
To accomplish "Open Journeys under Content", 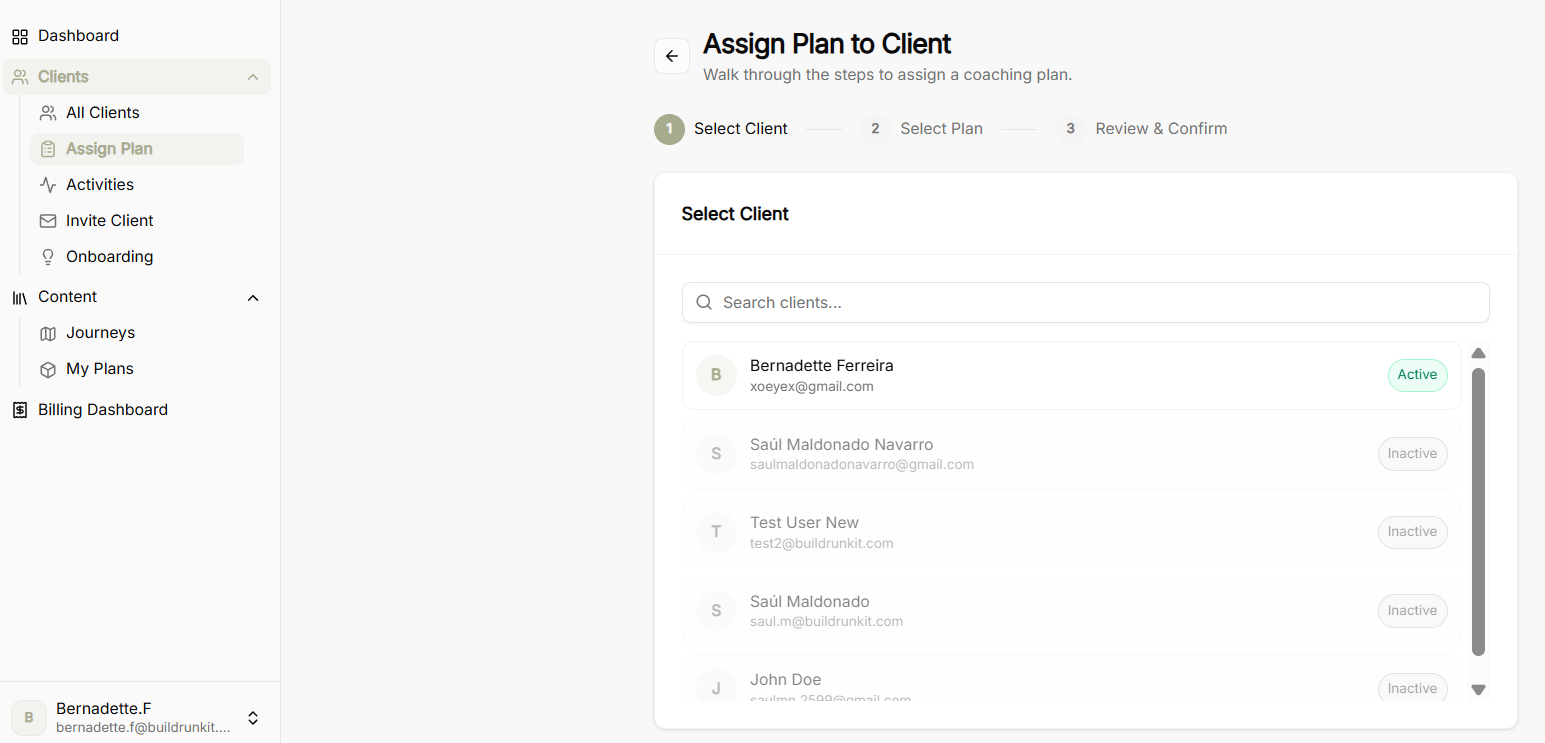I will pyautogui.click(x=100, y=333).
